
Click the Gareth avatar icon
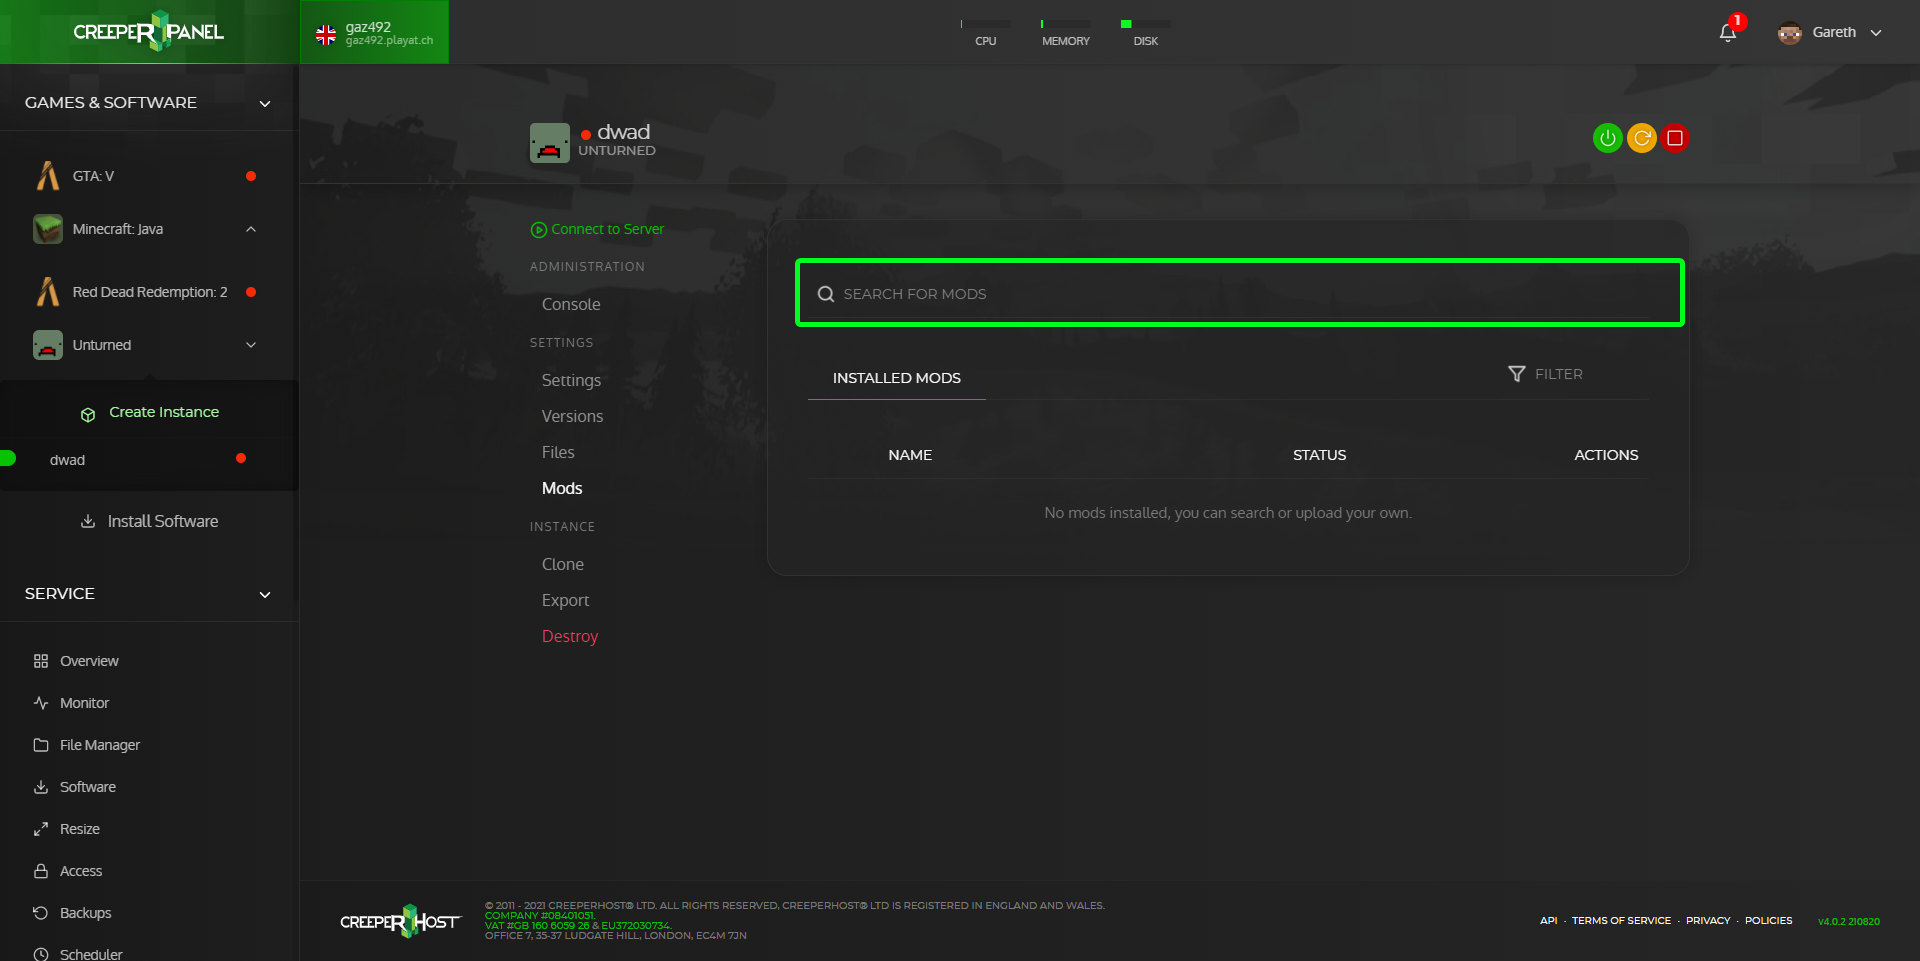tap(1789, 32)
